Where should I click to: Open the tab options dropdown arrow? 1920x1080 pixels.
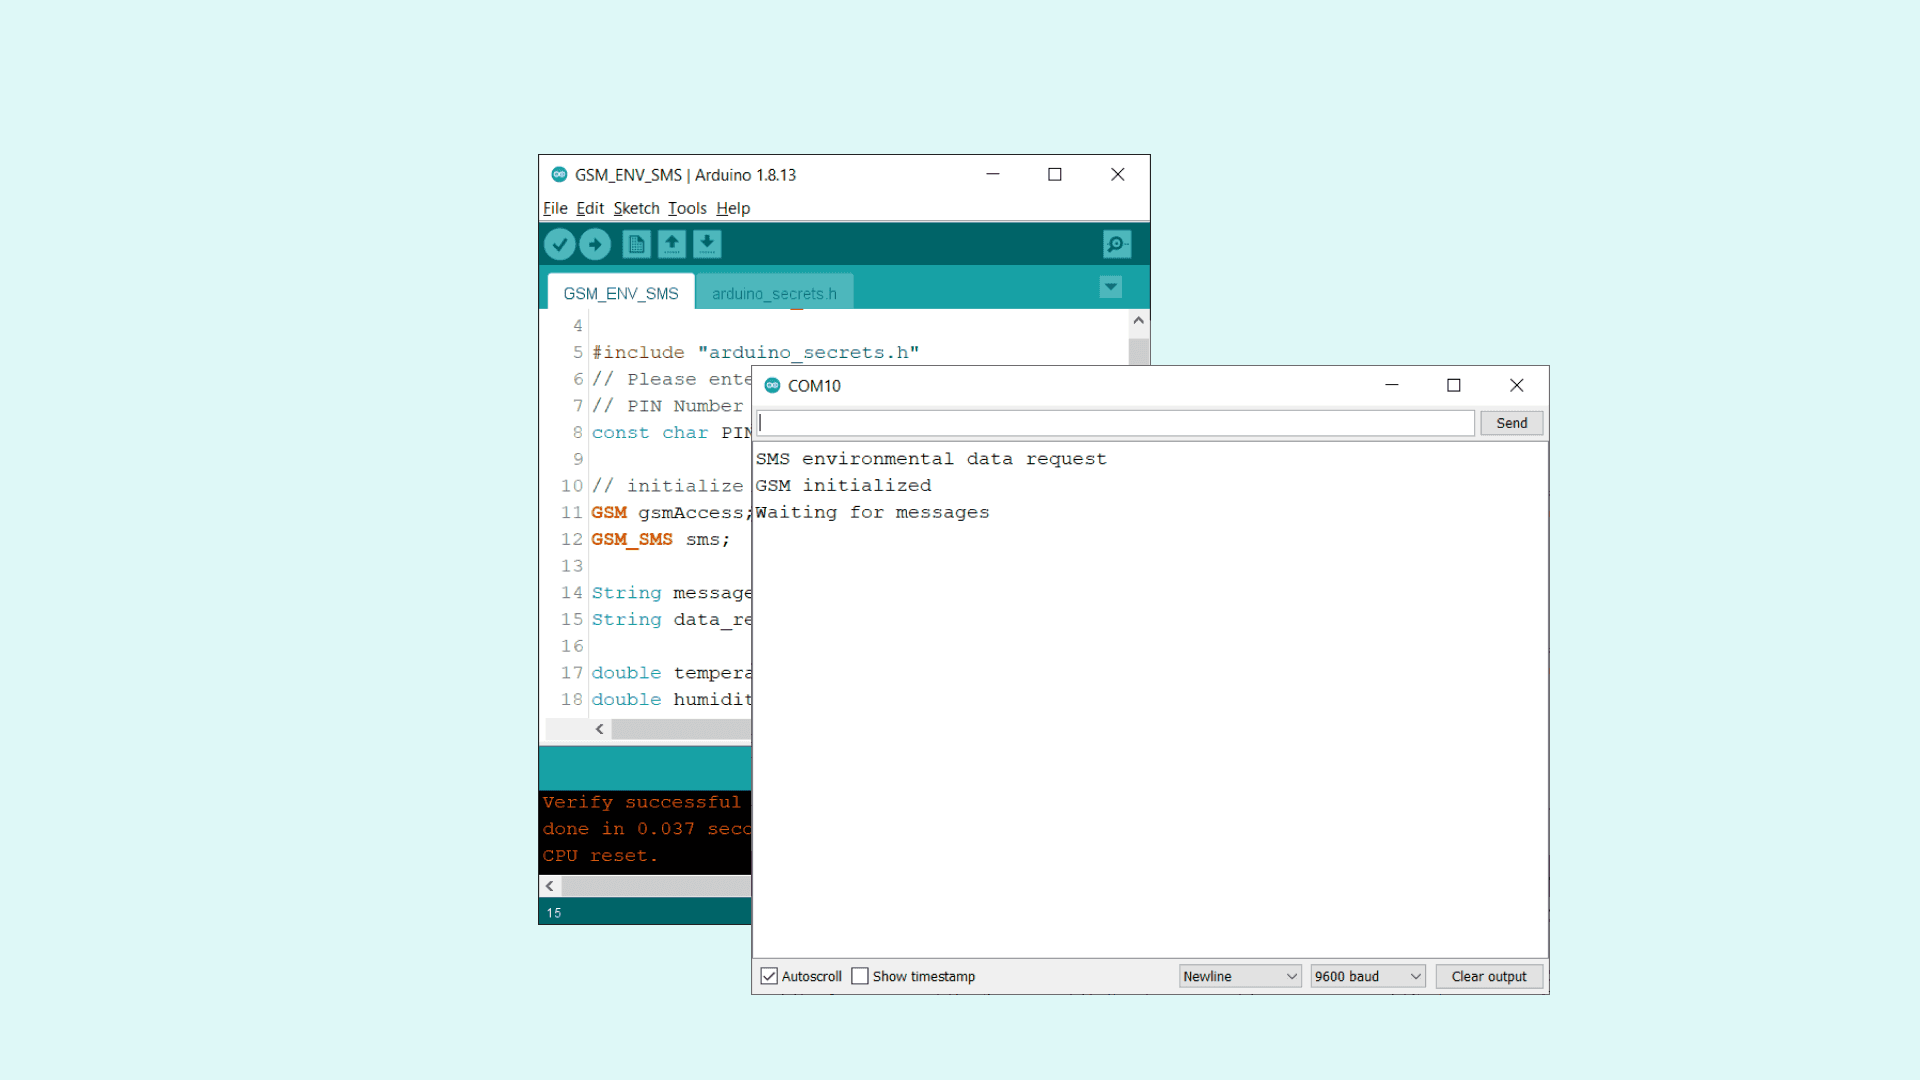click(1110, 288)
